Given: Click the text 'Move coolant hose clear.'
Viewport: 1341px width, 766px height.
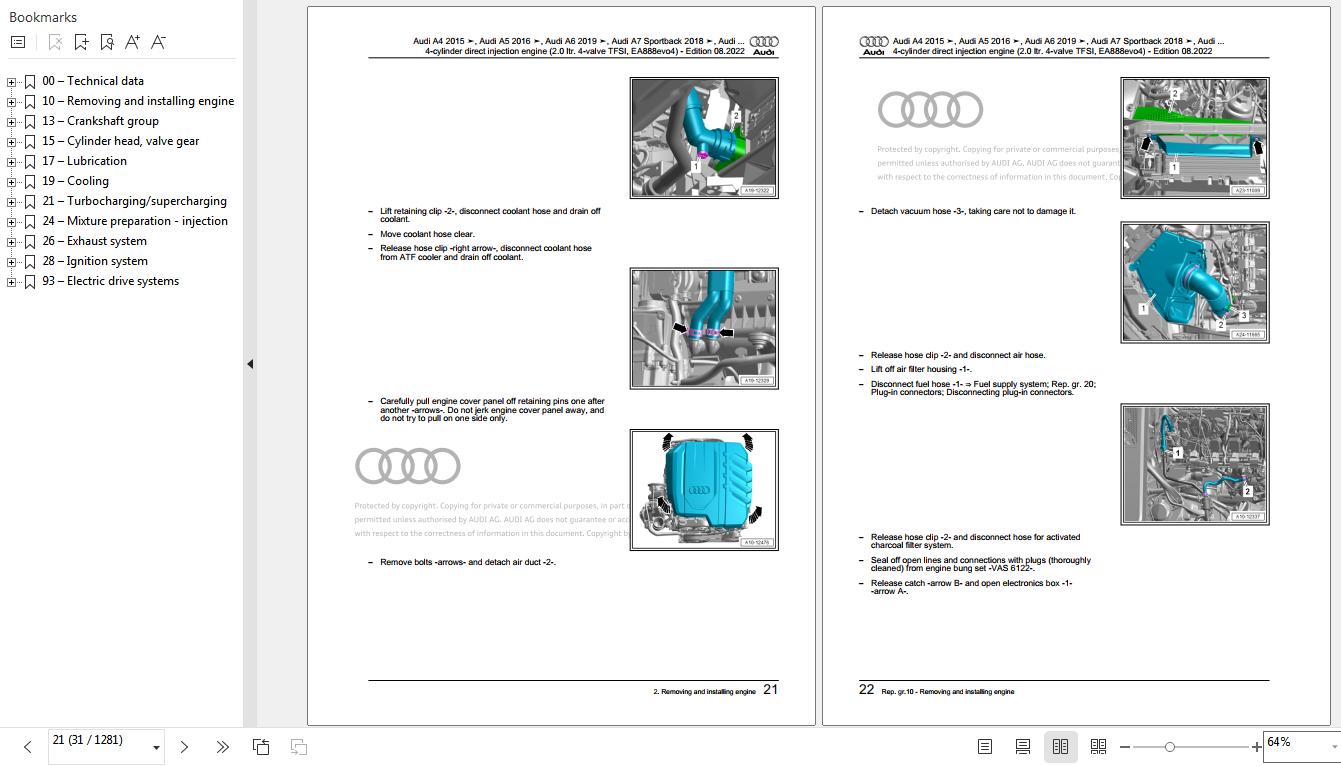Looking at the screenshot, I should point(427,235).
